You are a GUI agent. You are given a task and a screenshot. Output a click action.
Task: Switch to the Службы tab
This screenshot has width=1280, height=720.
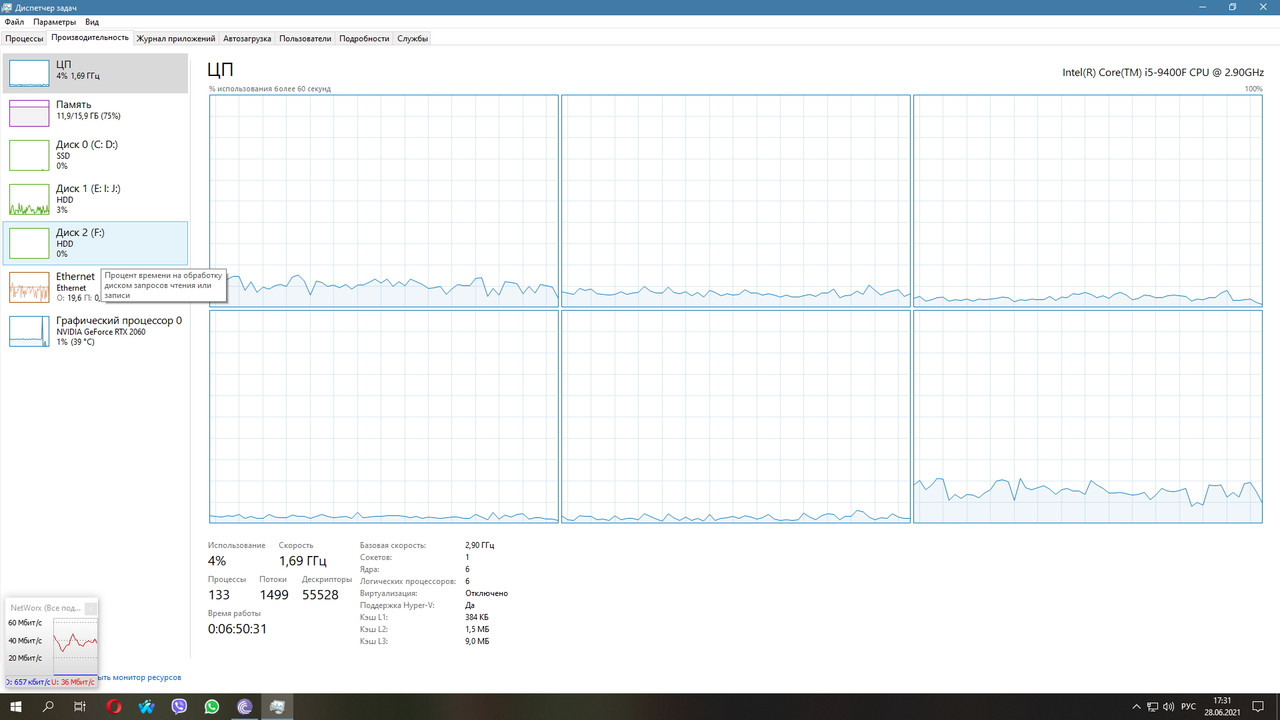412,38
